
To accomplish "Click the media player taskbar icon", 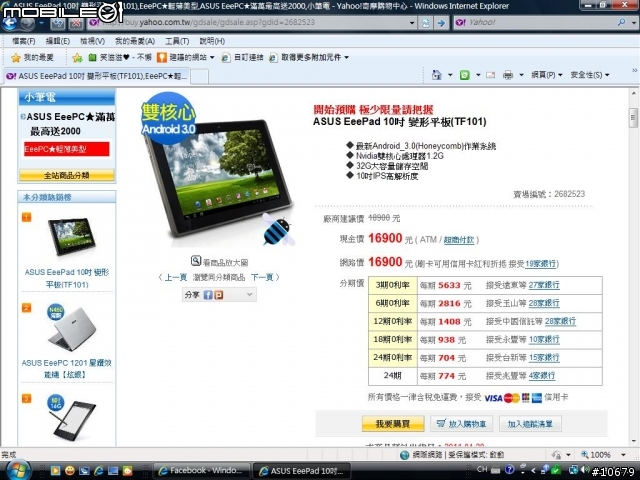I will coord(55,471).
